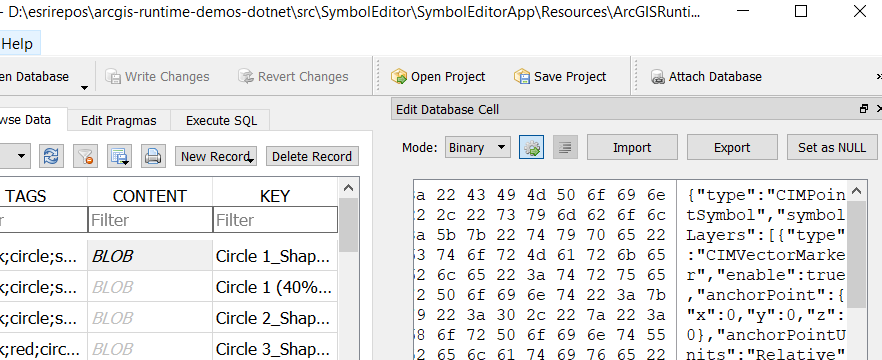Click the Export button
The height and width of the screenshot is (360, 882).
point(732,147)
